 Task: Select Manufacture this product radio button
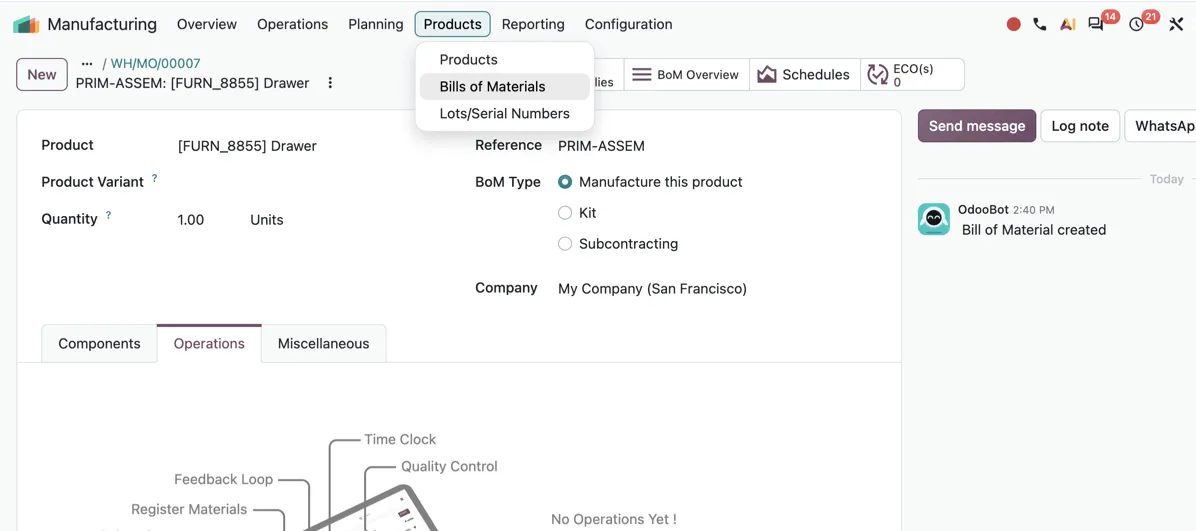(x=565, y=182)
